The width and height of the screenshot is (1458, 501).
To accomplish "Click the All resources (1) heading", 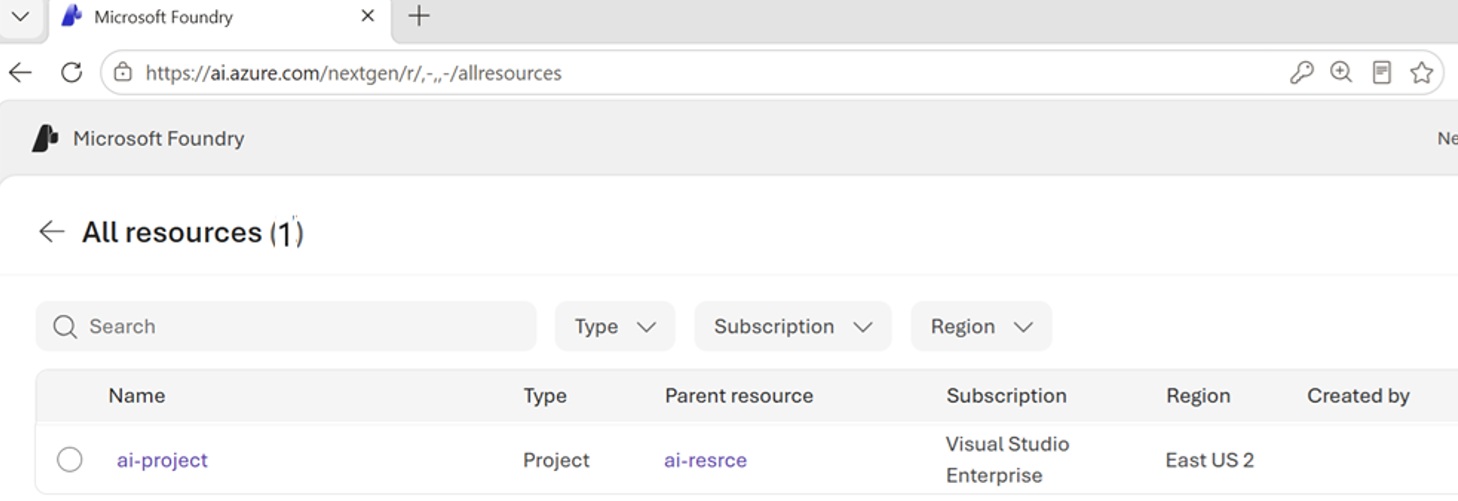I will point(193,232).
